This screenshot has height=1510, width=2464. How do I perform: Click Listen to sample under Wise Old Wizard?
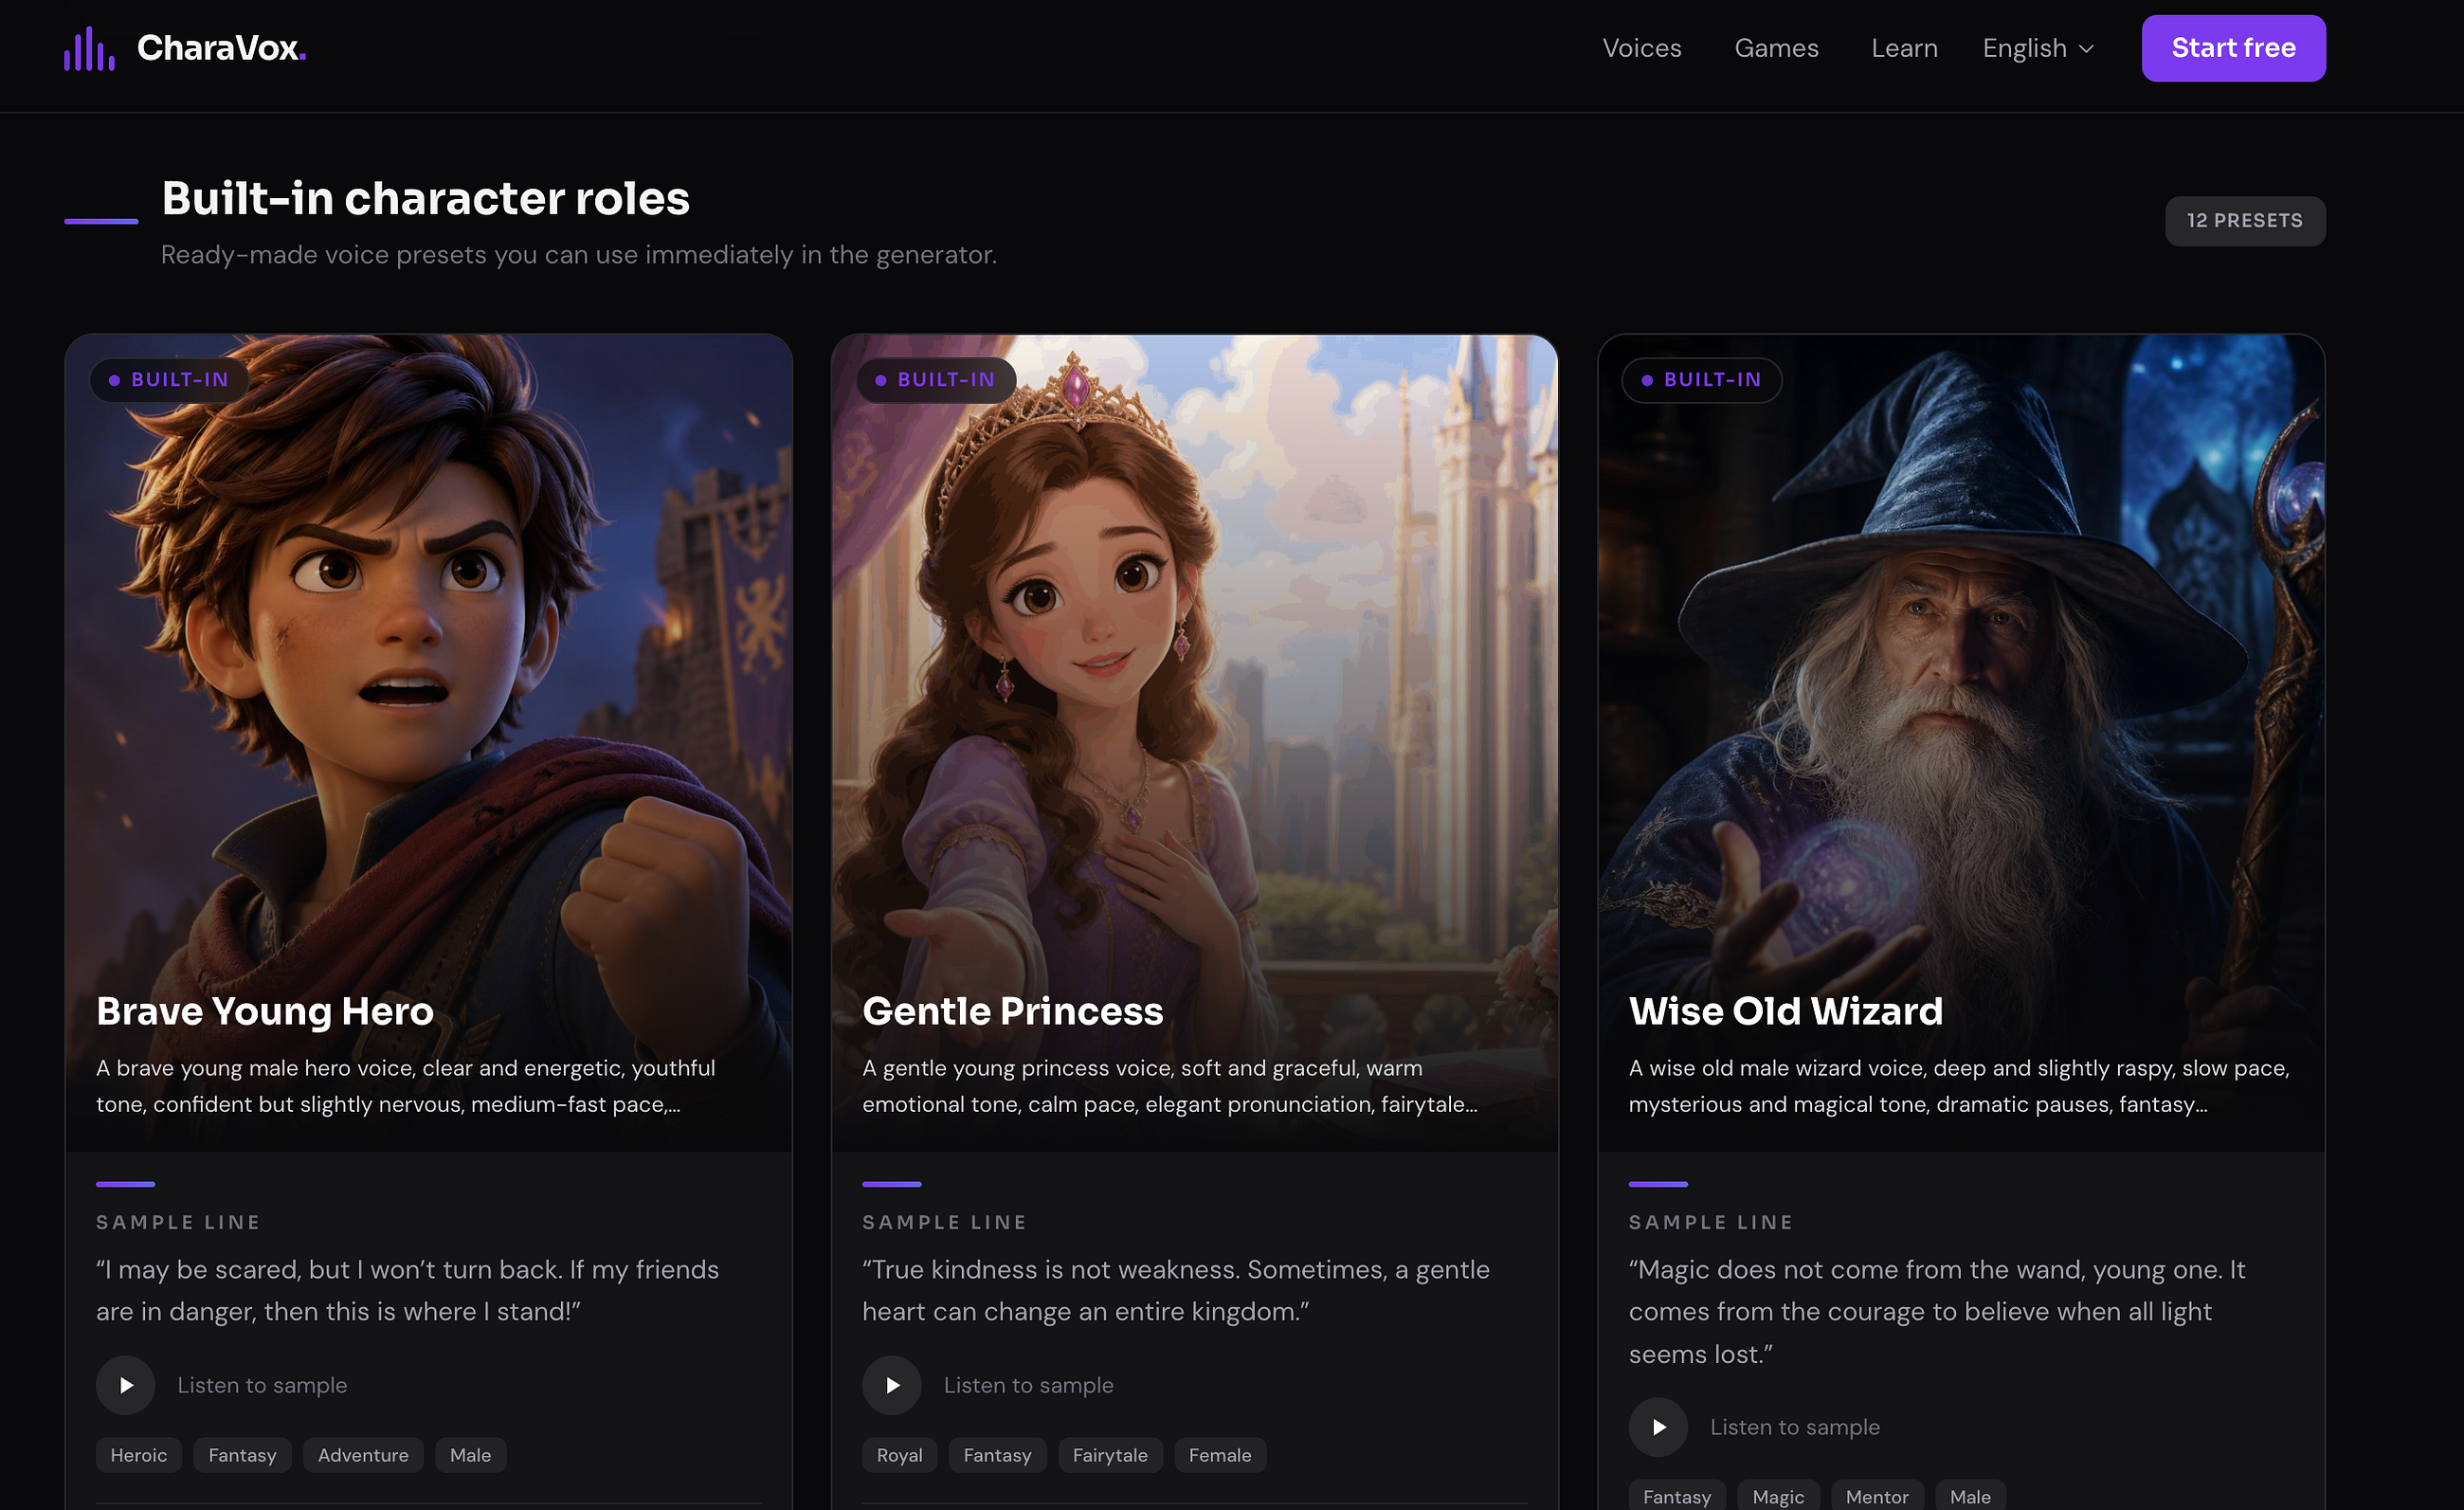1795,1427
